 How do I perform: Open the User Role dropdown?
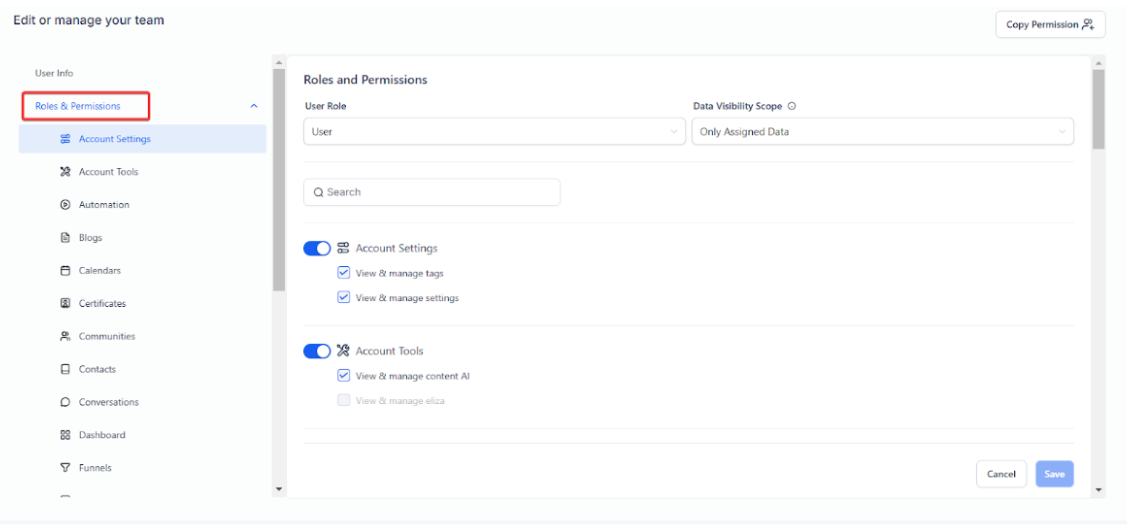pos(494,132)
